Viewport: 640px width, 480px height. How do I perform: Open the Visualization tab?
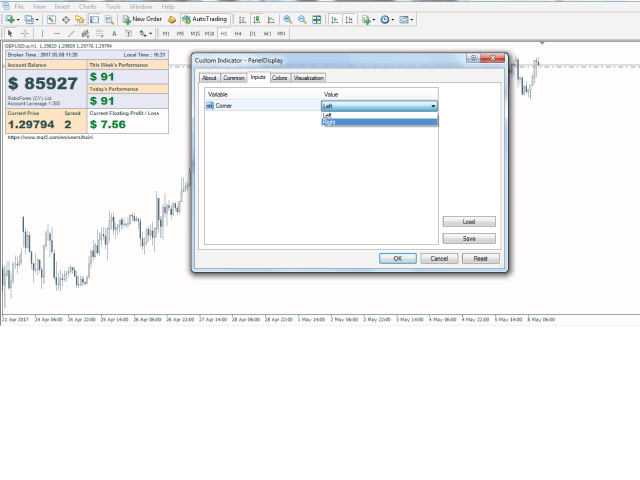click(x=309, y=77)
